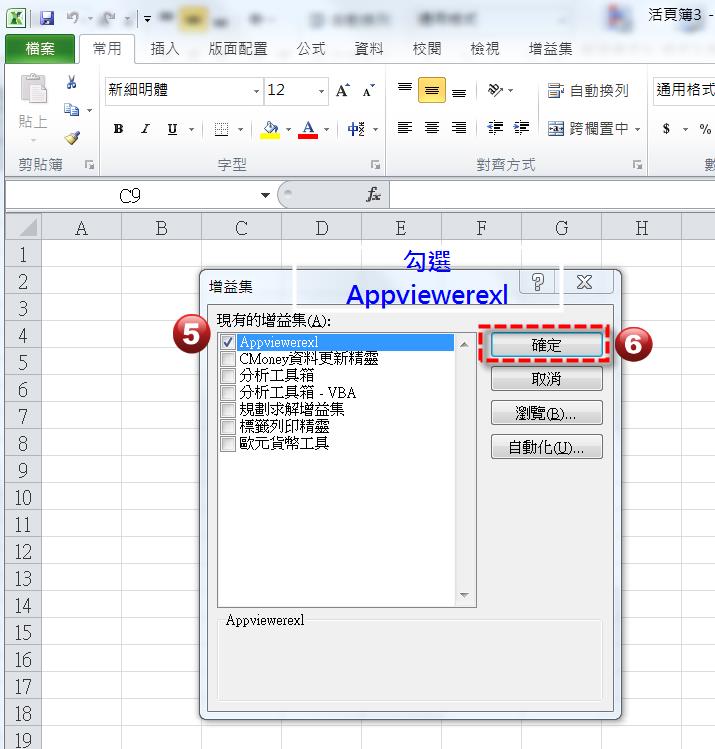Toggle underline formatting
Screen dimensions: 715x749
click(x=172, y=129)
